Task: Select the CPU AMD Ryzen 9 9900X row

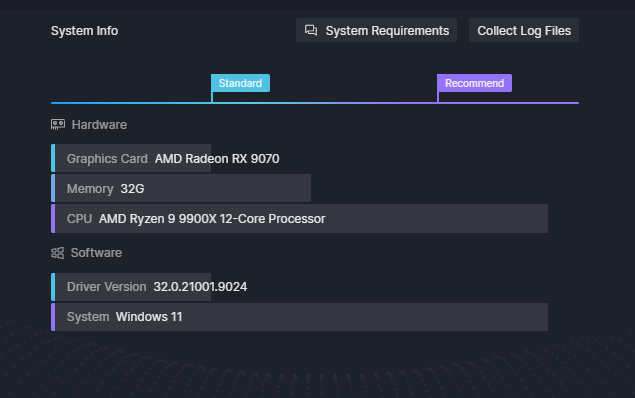Action: pos(299,219)
